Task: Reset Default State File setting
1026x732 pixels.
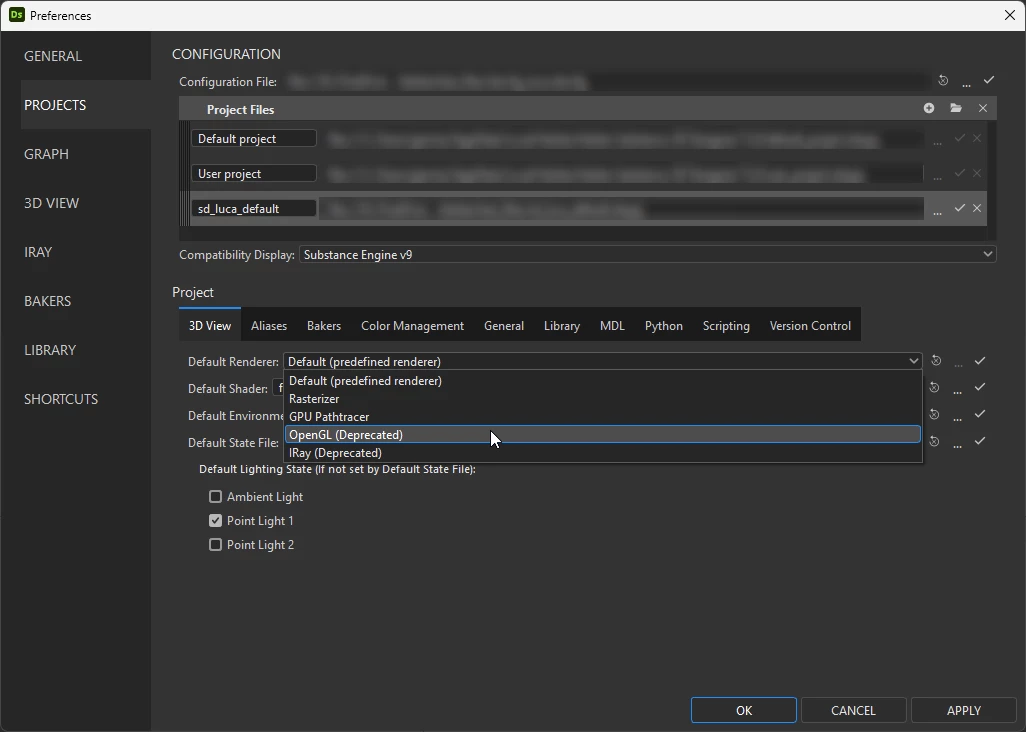Action: pyautogui.click(x=934, y=442)
